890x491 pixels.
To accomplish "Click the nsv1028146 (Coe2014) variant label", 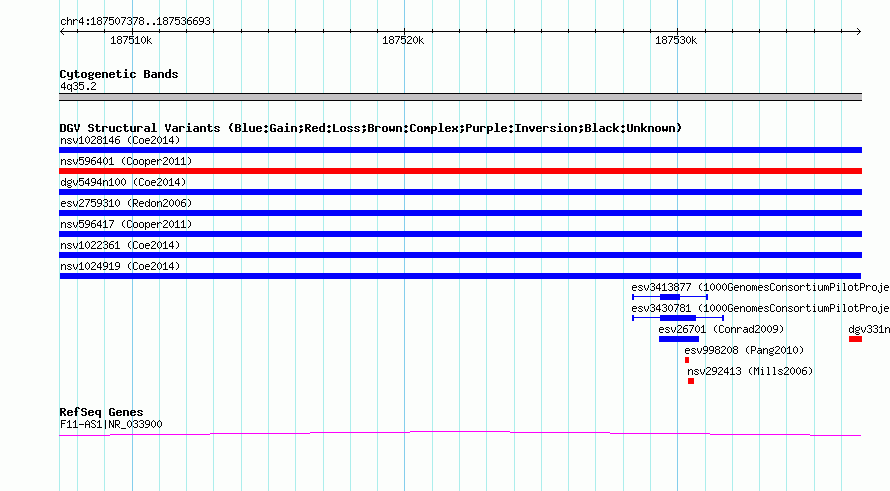I will 120,140.
